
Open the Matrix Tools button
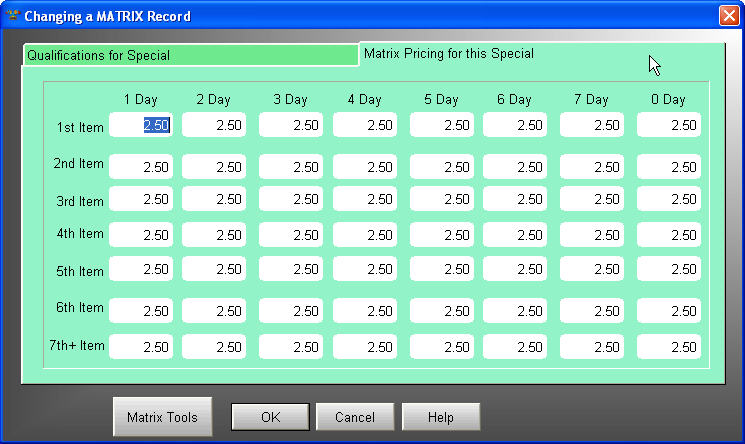pyautogui.click(x=162, y=417)
